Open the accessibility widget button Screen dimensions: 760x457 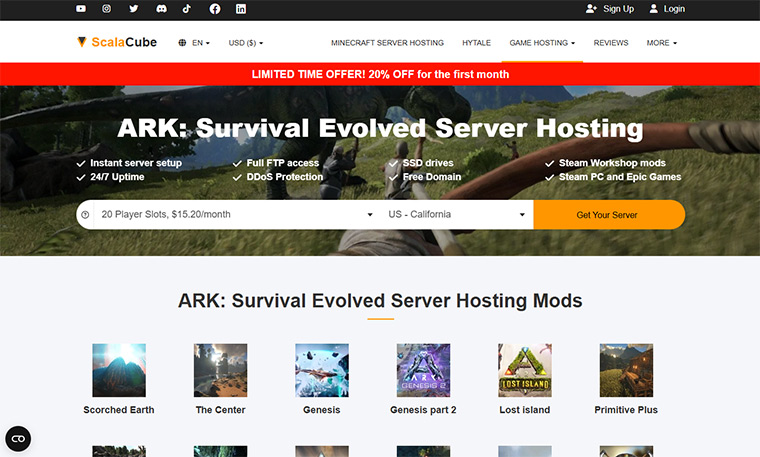pyautogui.click(x=18, y=439)
